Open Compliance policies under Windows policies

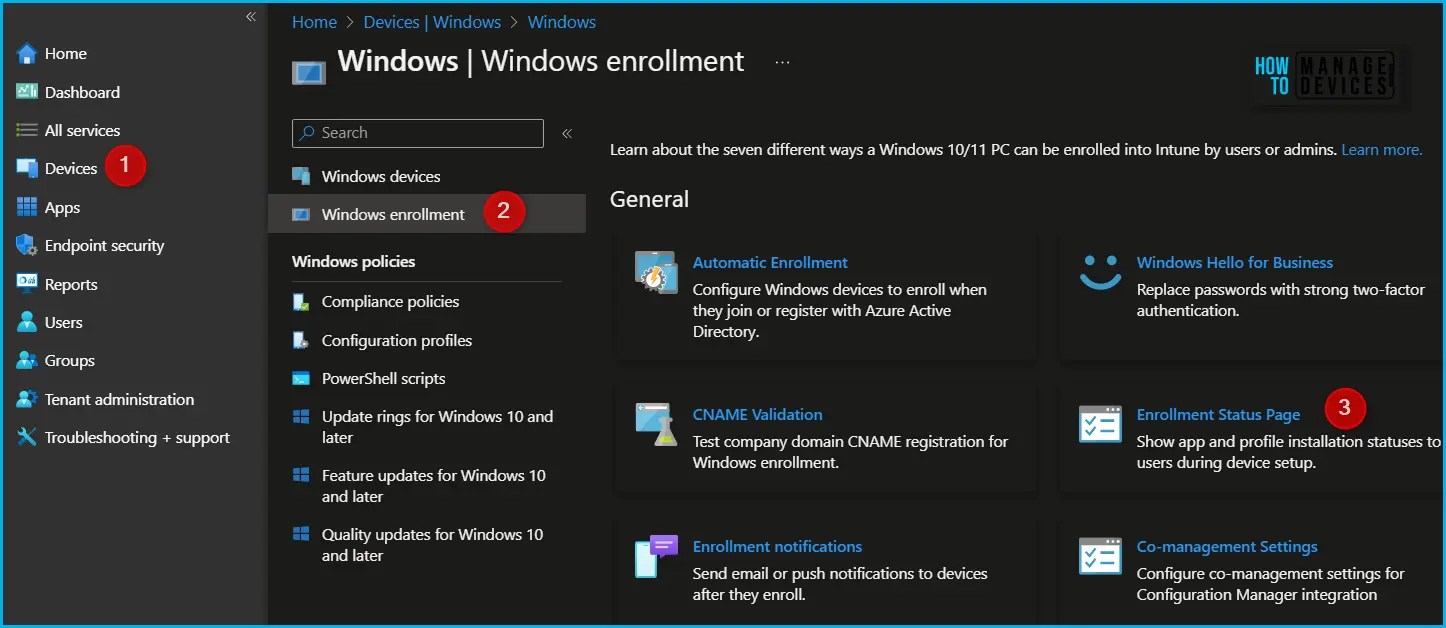coord(390,301)
